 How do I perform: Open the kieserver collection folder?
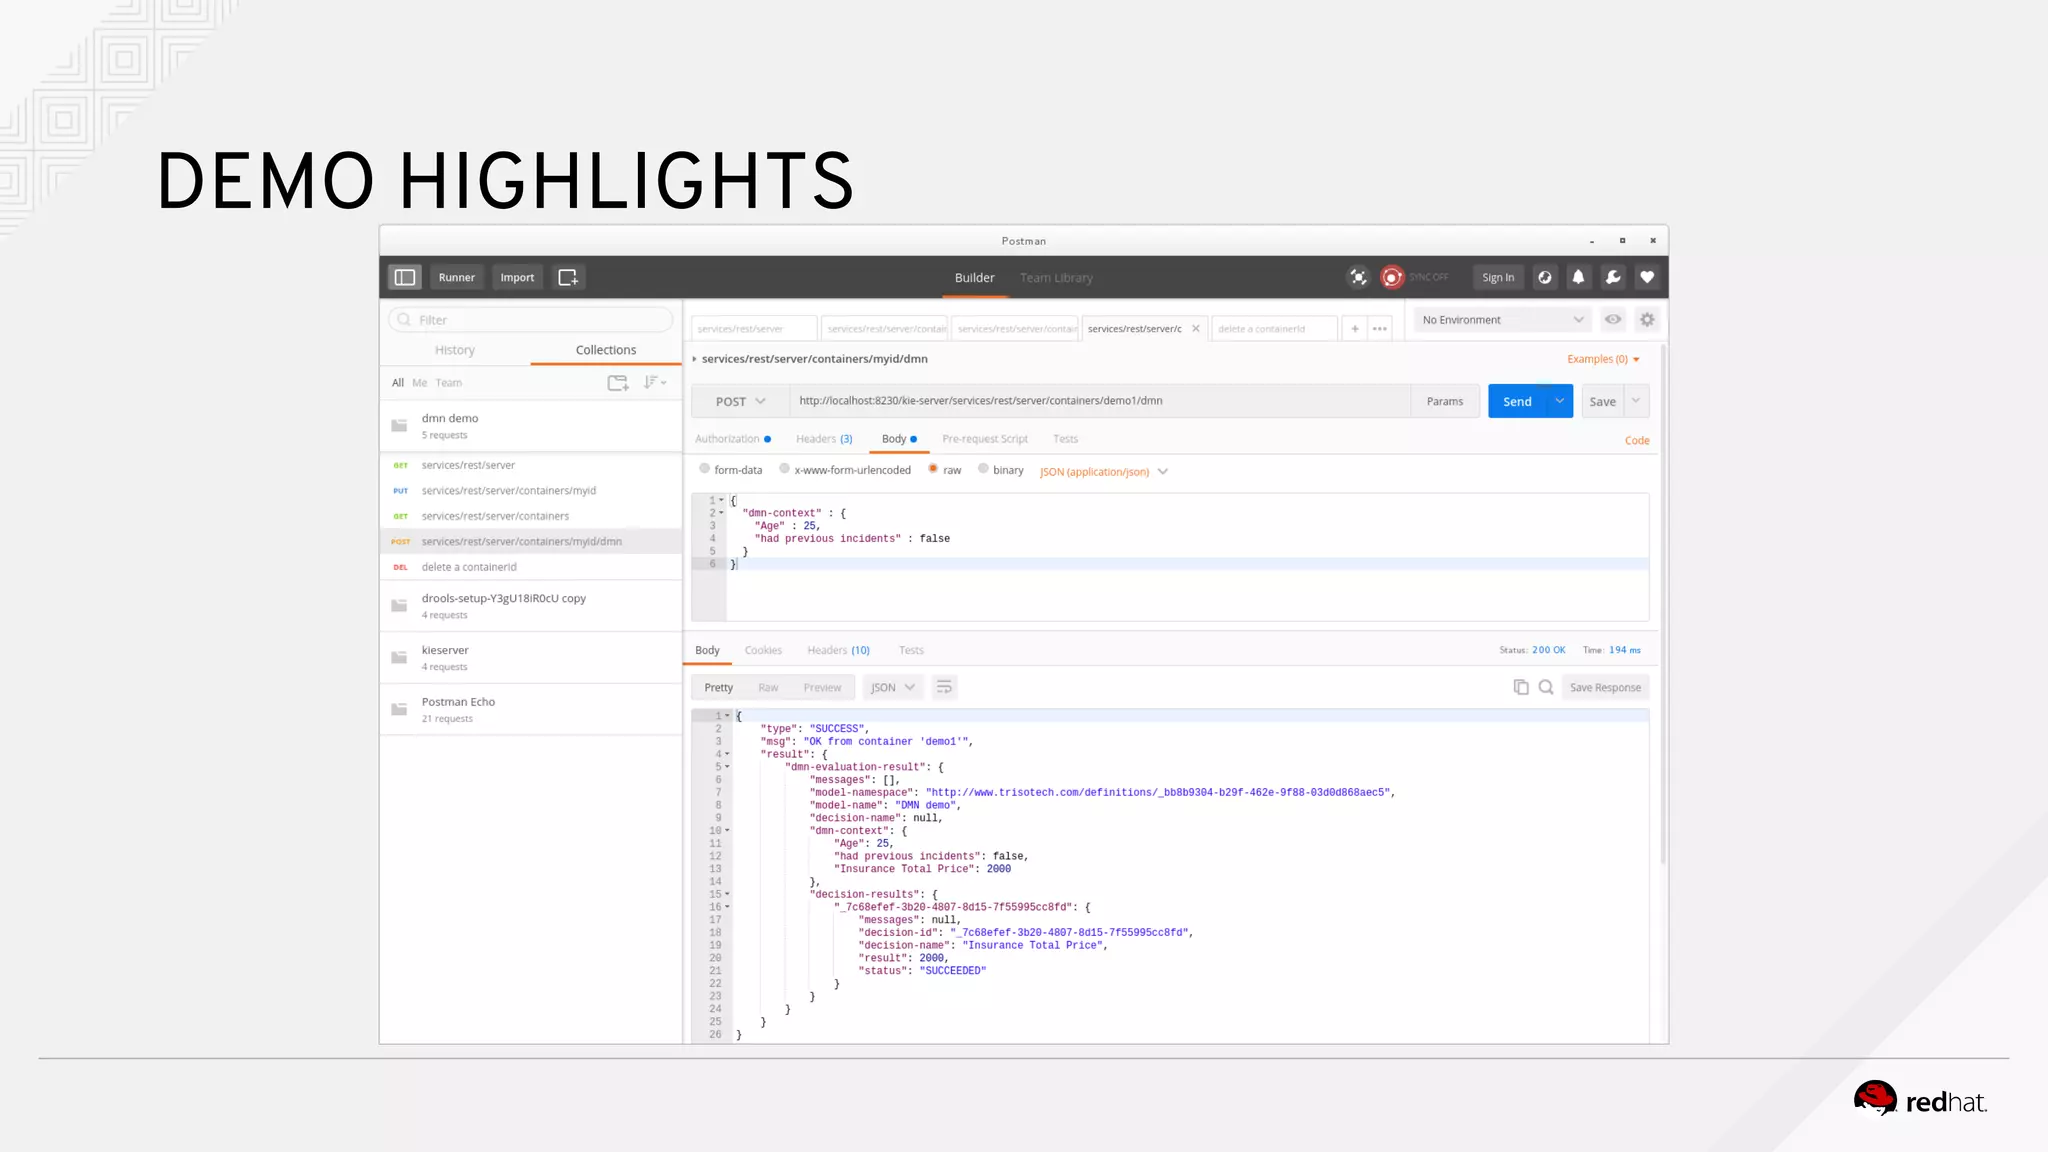tap(531, 658)
